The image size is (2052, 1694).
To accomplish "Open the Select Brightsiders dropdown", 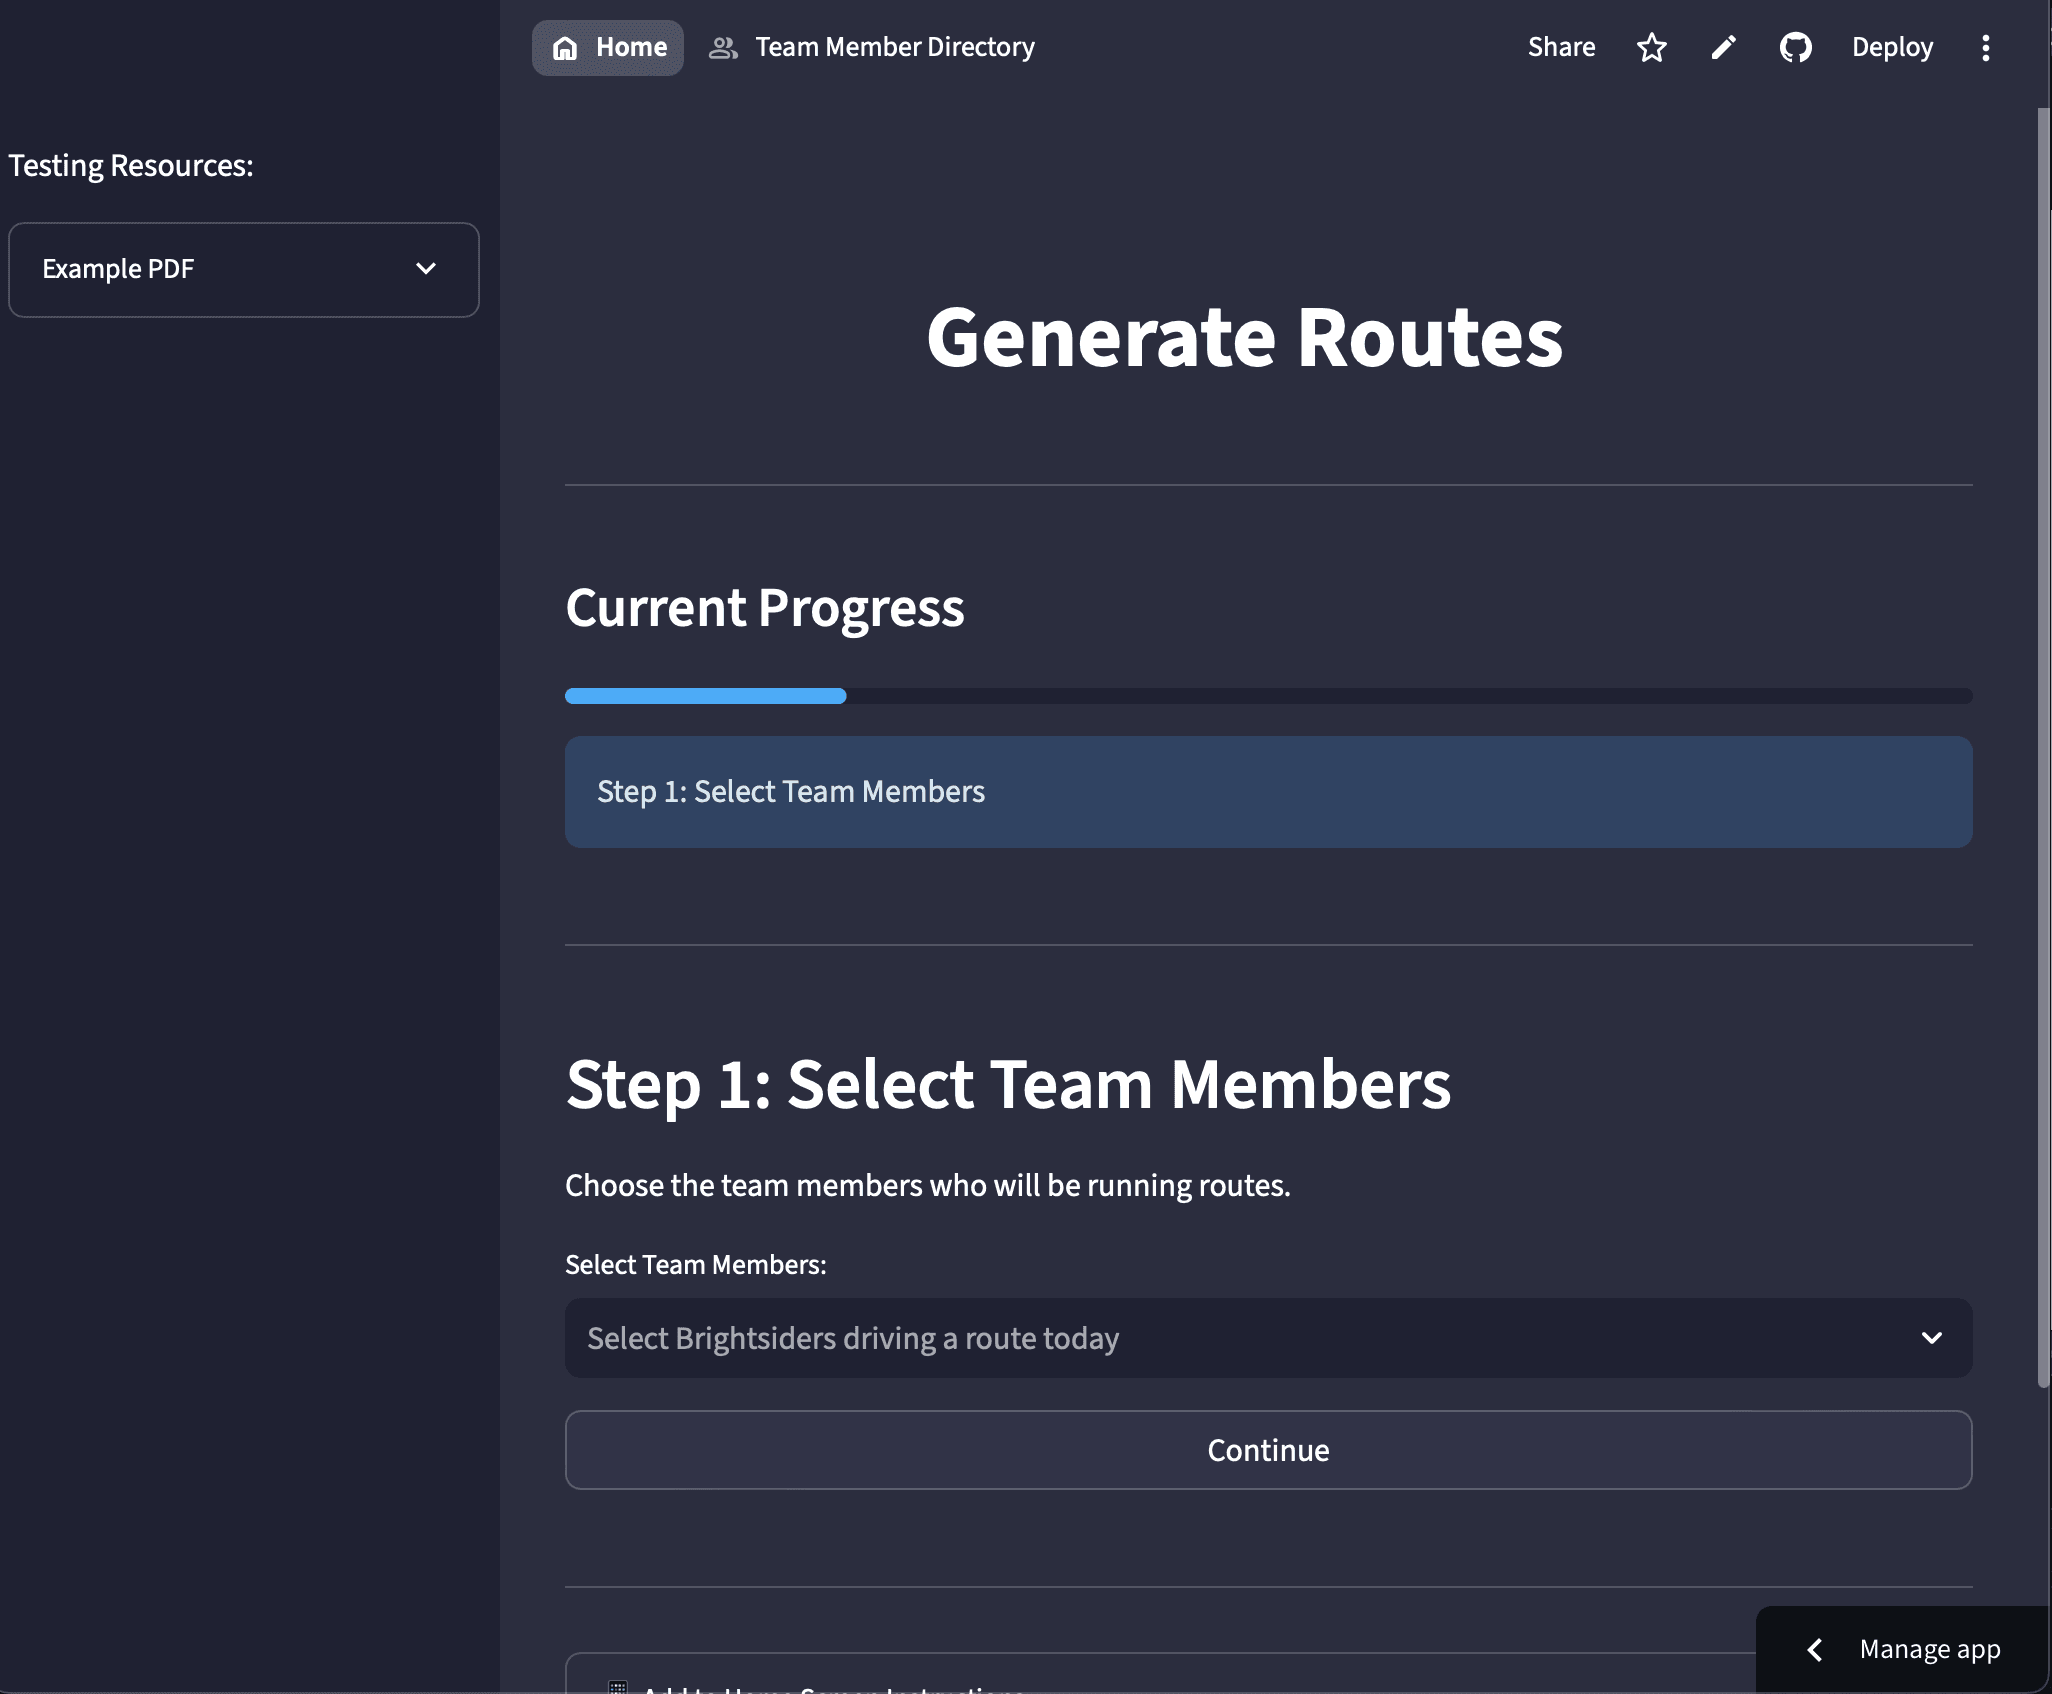I will click(1268, 1338).
